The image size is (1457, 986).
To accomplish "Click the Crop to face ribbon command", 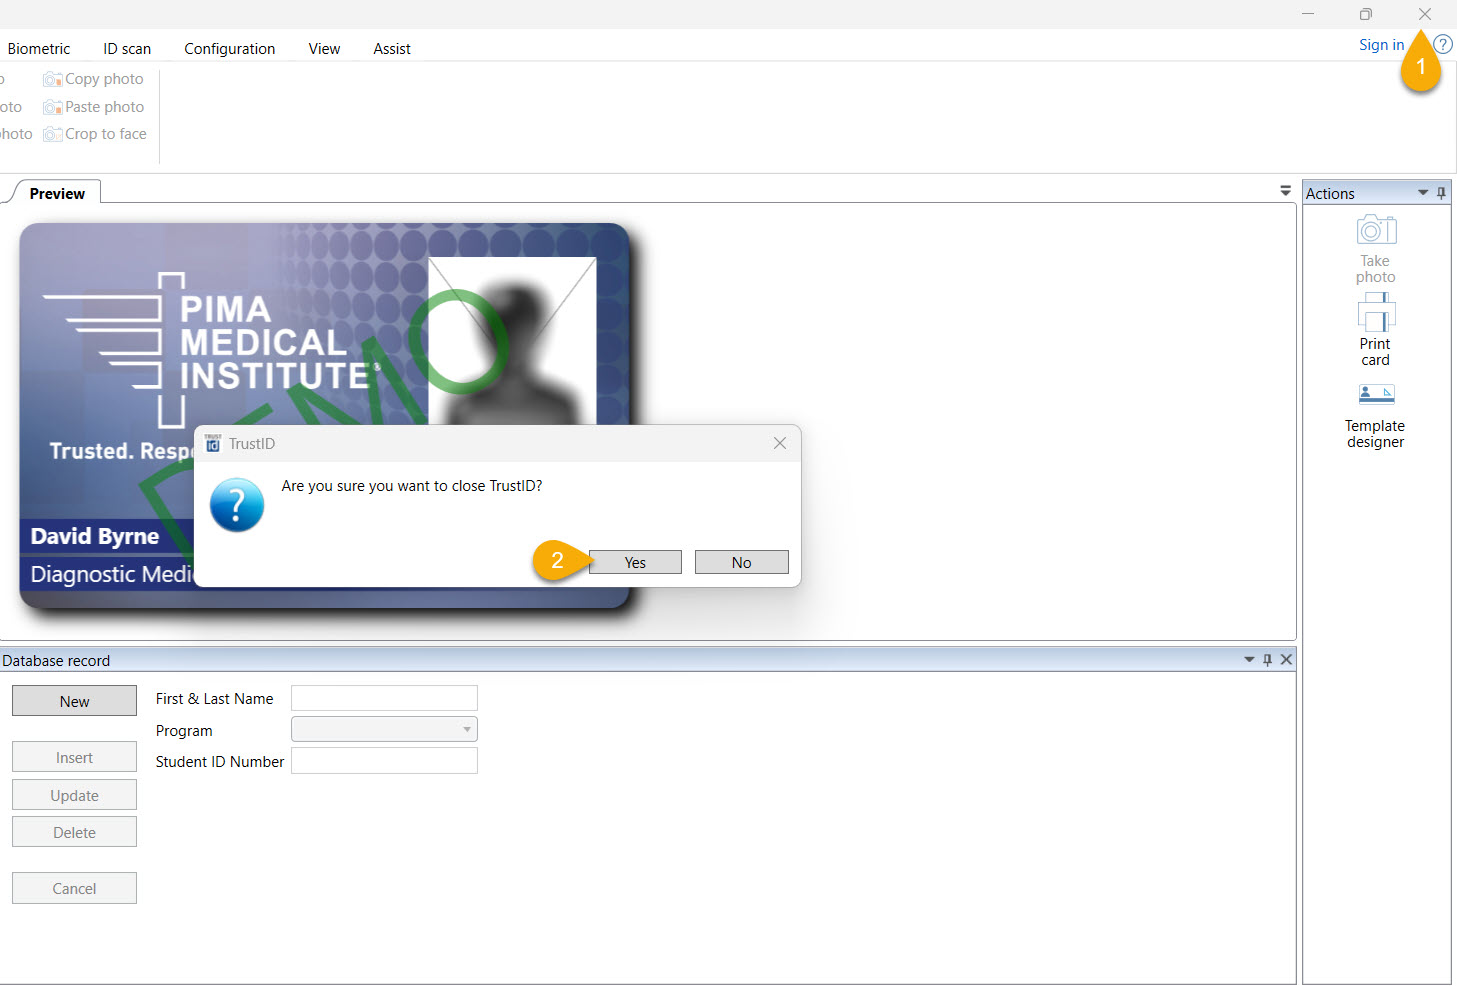I will point(95,134).
